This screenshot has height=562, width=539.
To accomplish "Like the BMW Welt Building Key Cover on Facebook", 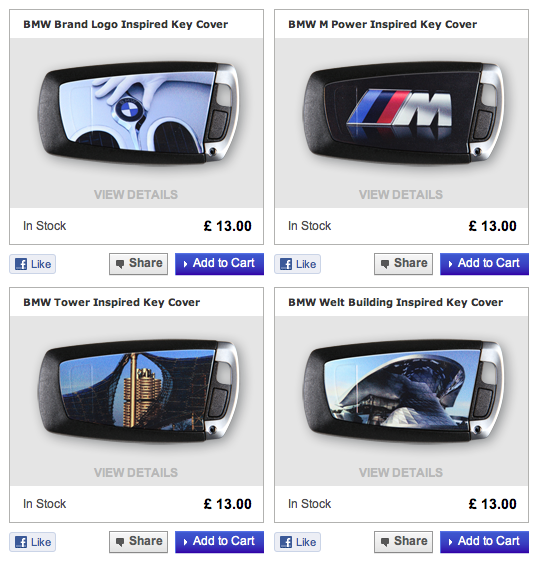I will tap(297, 542).
